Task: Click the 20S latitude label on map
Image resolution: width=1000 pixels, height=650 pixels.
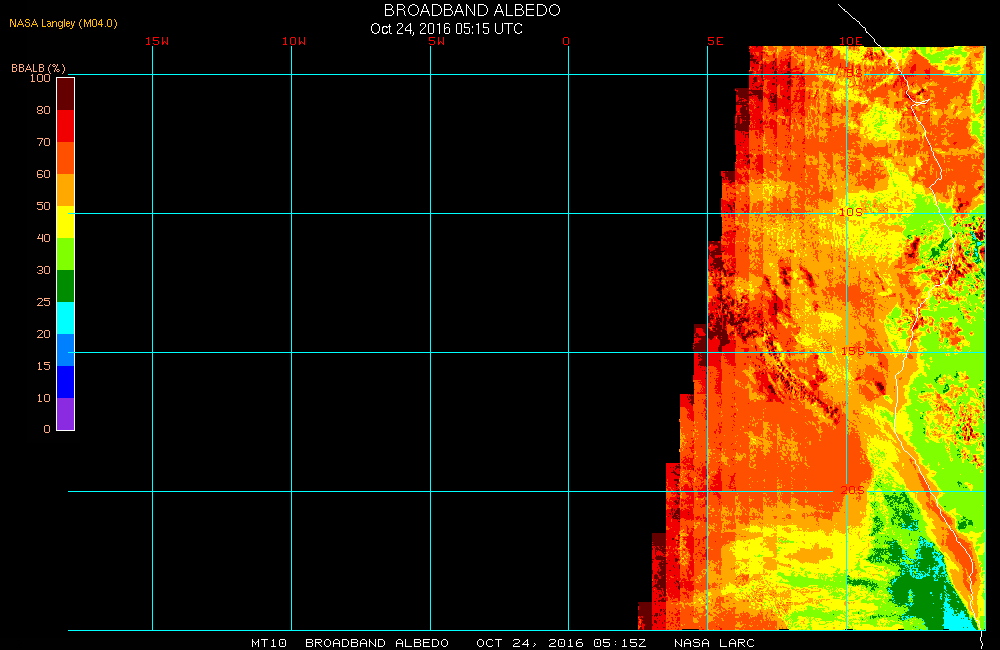Action: pos(852,490)
